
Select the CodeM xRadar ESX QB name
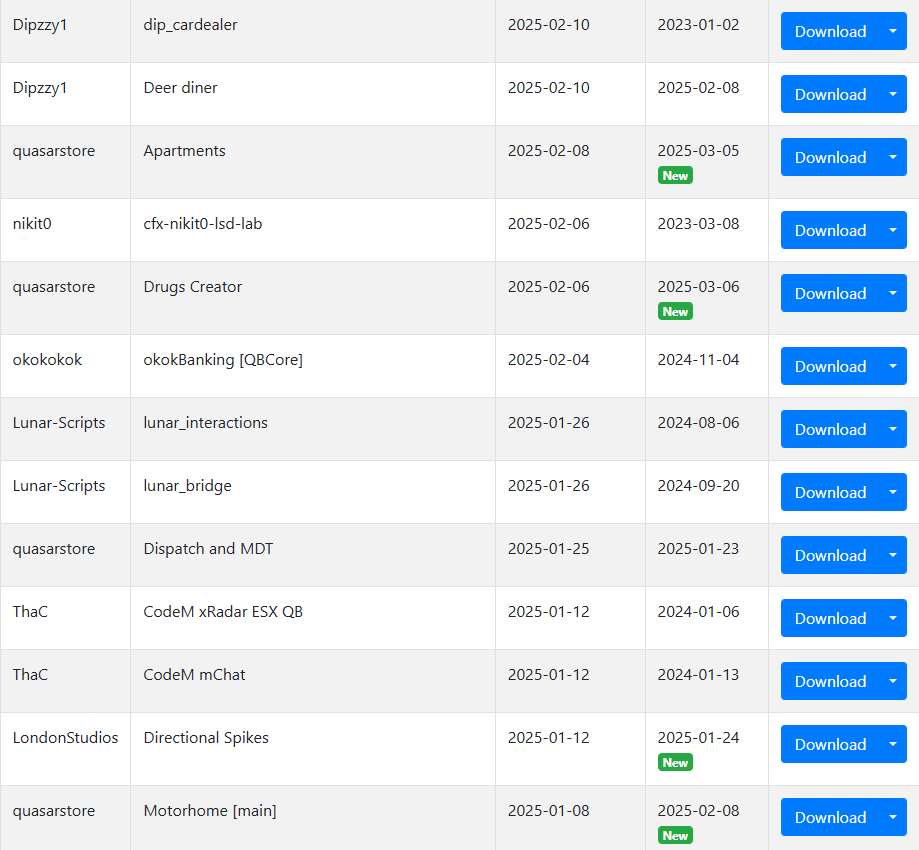click(223, 612)
